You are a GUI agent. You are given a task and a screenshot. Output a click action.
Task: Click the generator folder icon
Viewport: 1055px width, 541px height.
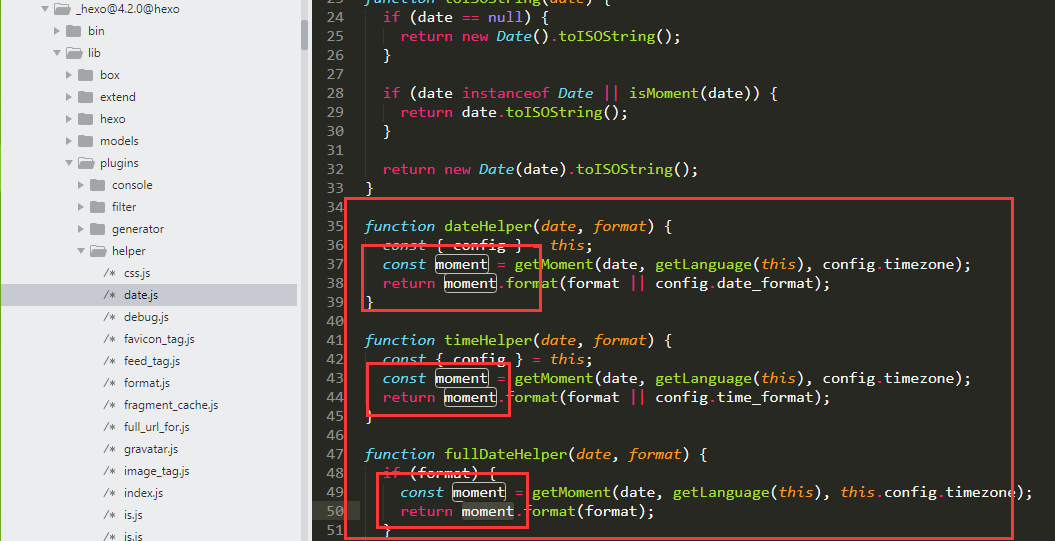[98, 229]
